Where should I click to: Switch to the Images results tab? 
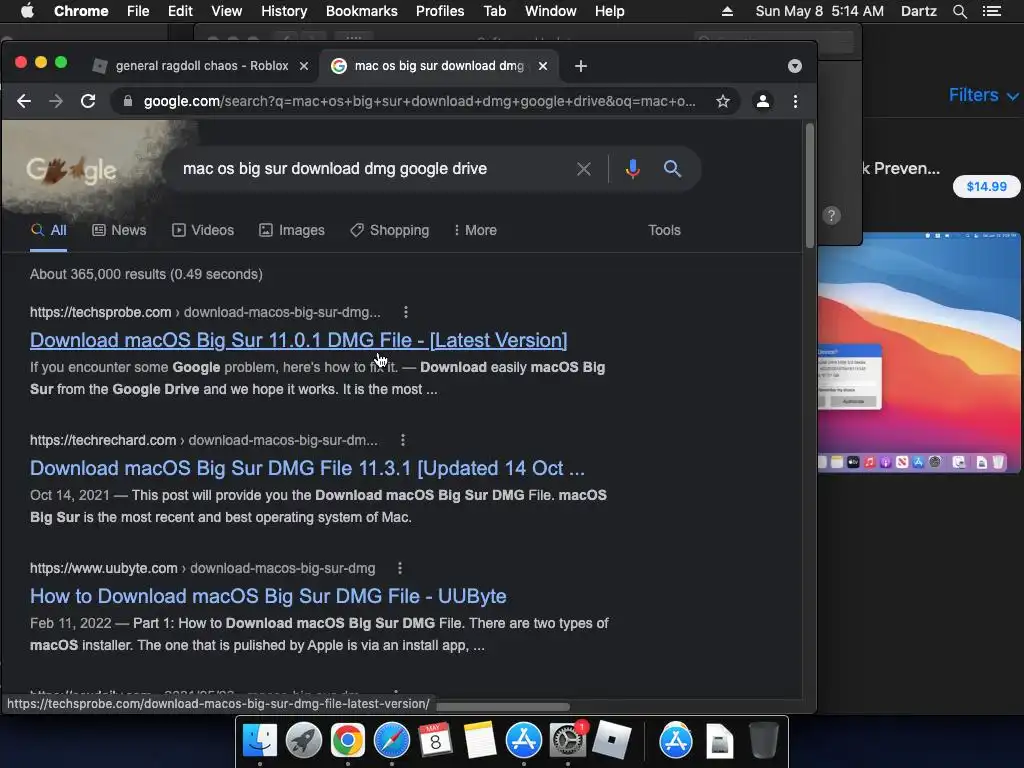[x=292, y=230]
